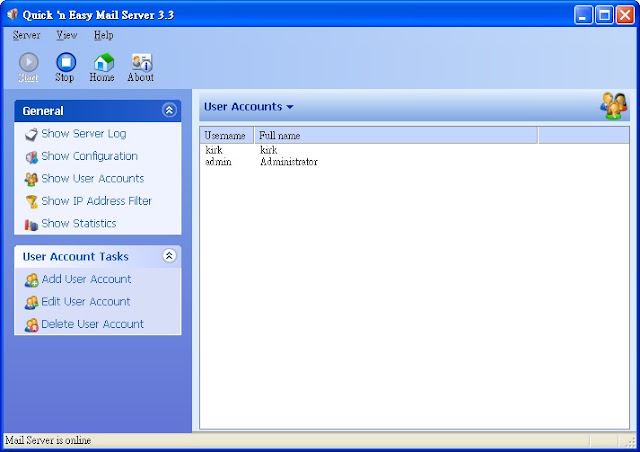Click the icon beside Add User Account
640x452 pixels.
coord(31,280)
